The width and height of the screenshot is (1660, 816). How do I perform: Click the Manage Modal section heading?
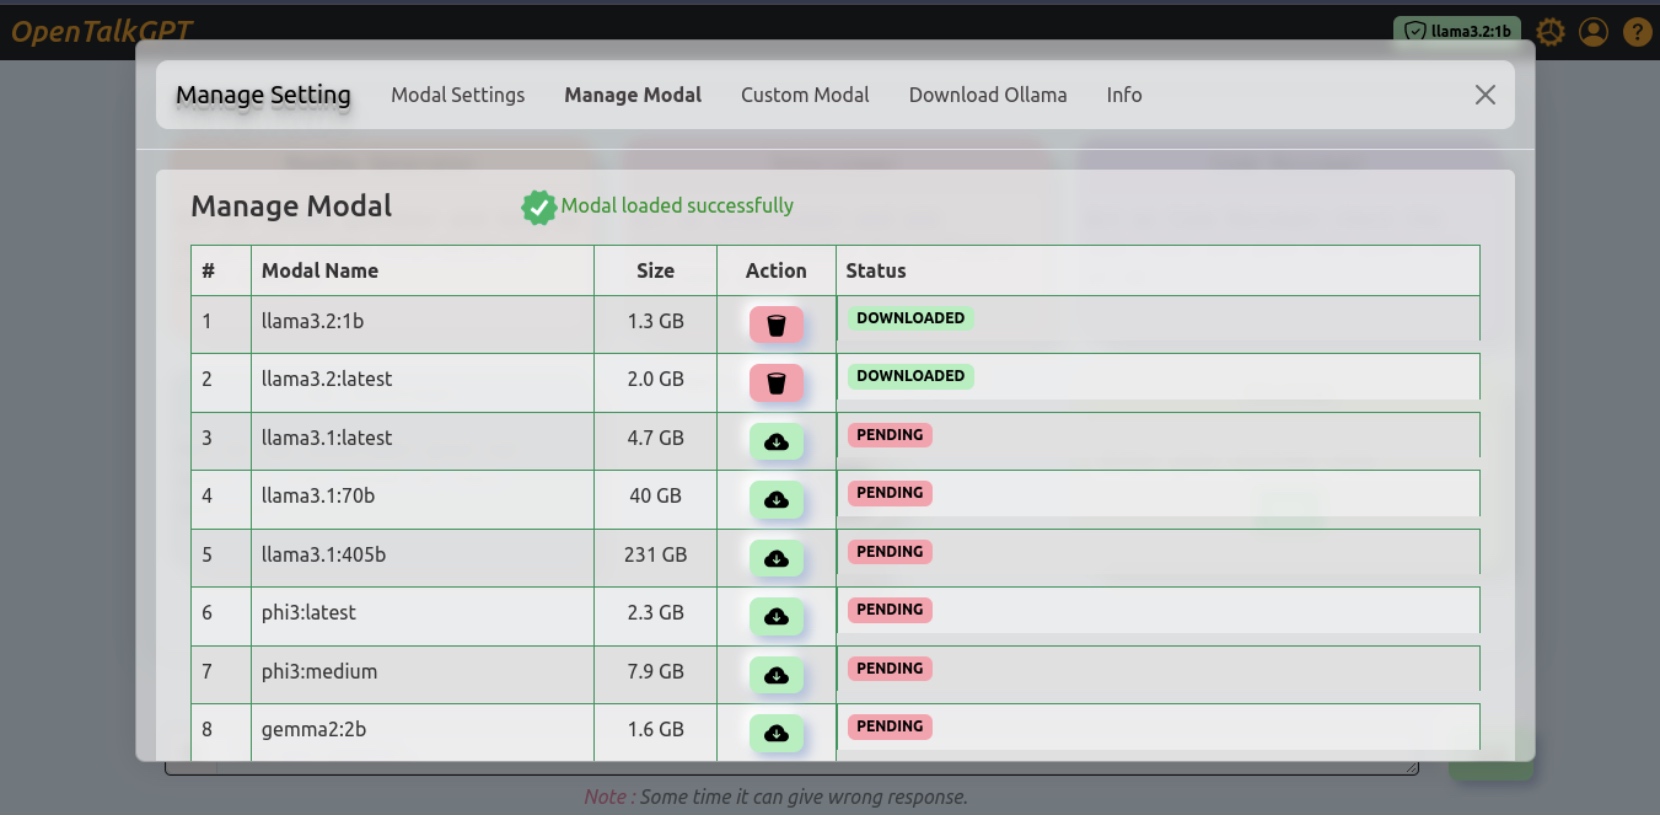click(x=291, y=206)
